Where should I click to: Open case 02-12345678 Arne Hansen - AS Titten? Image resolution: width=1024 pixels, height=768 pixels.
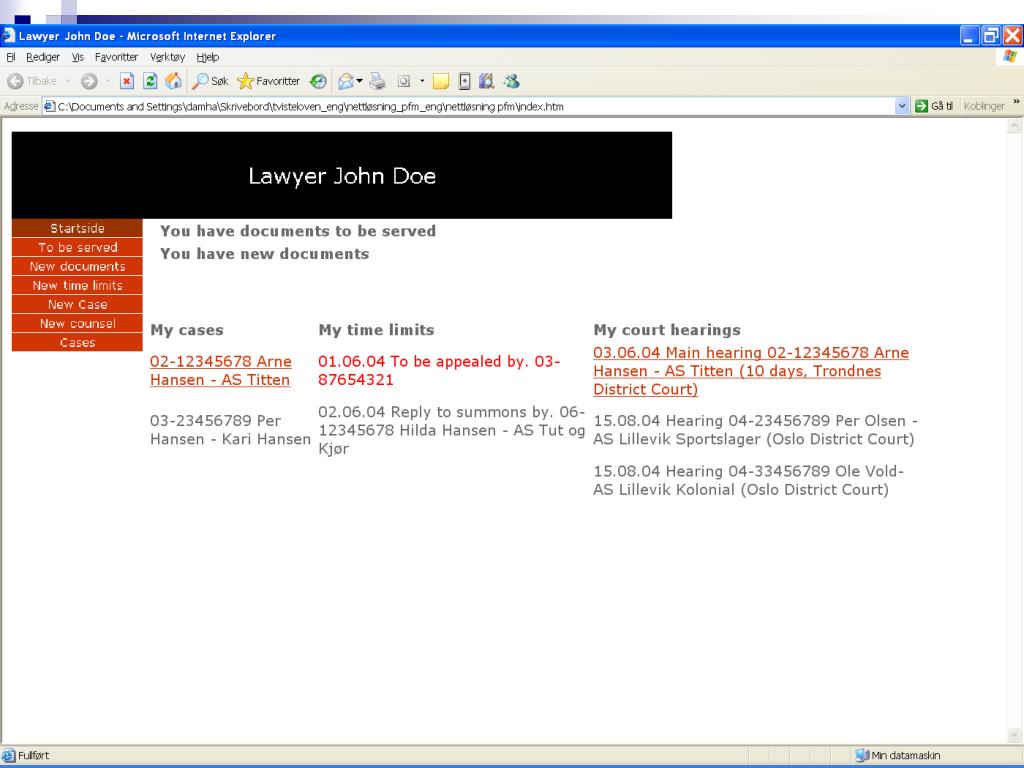pos(221,370)
